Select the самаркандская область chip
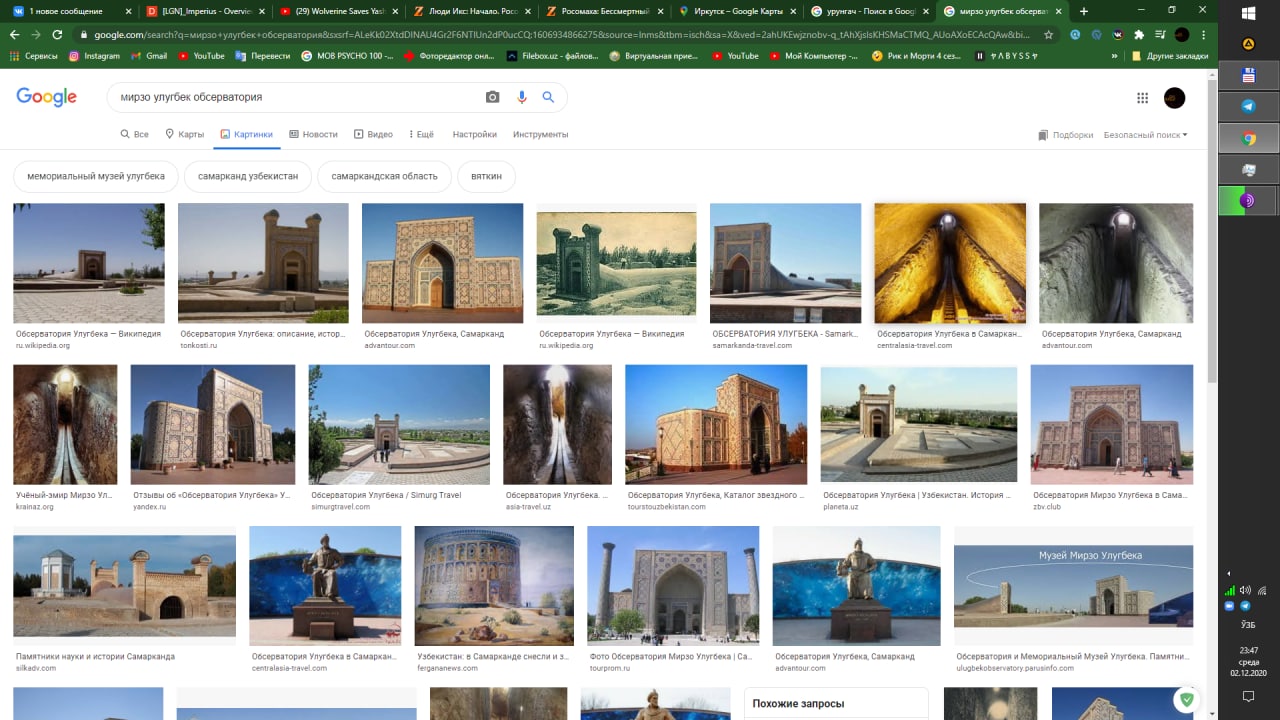This screenshot has height=720, width=1280. (x=384, y=176)
